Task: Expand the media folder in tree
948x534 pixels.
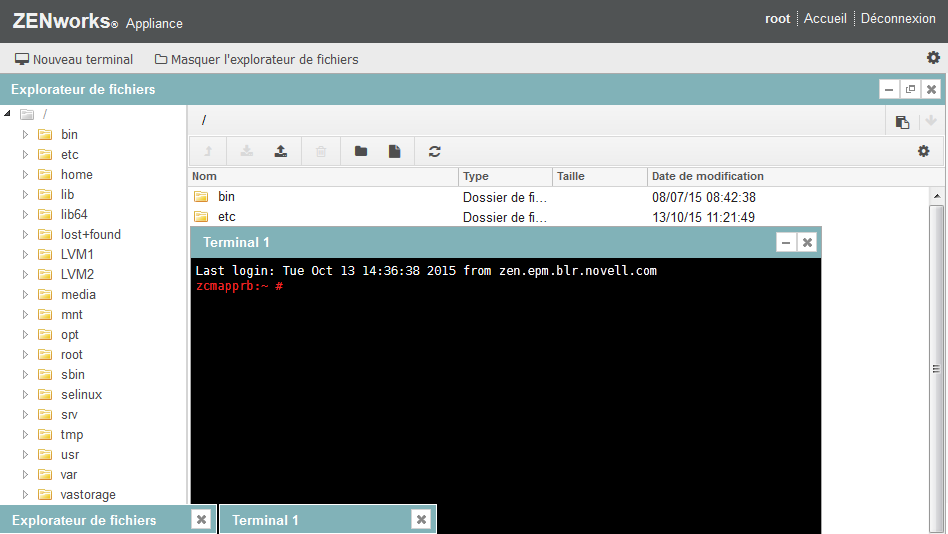Action: pyautogui.click(x=25, y=295)
